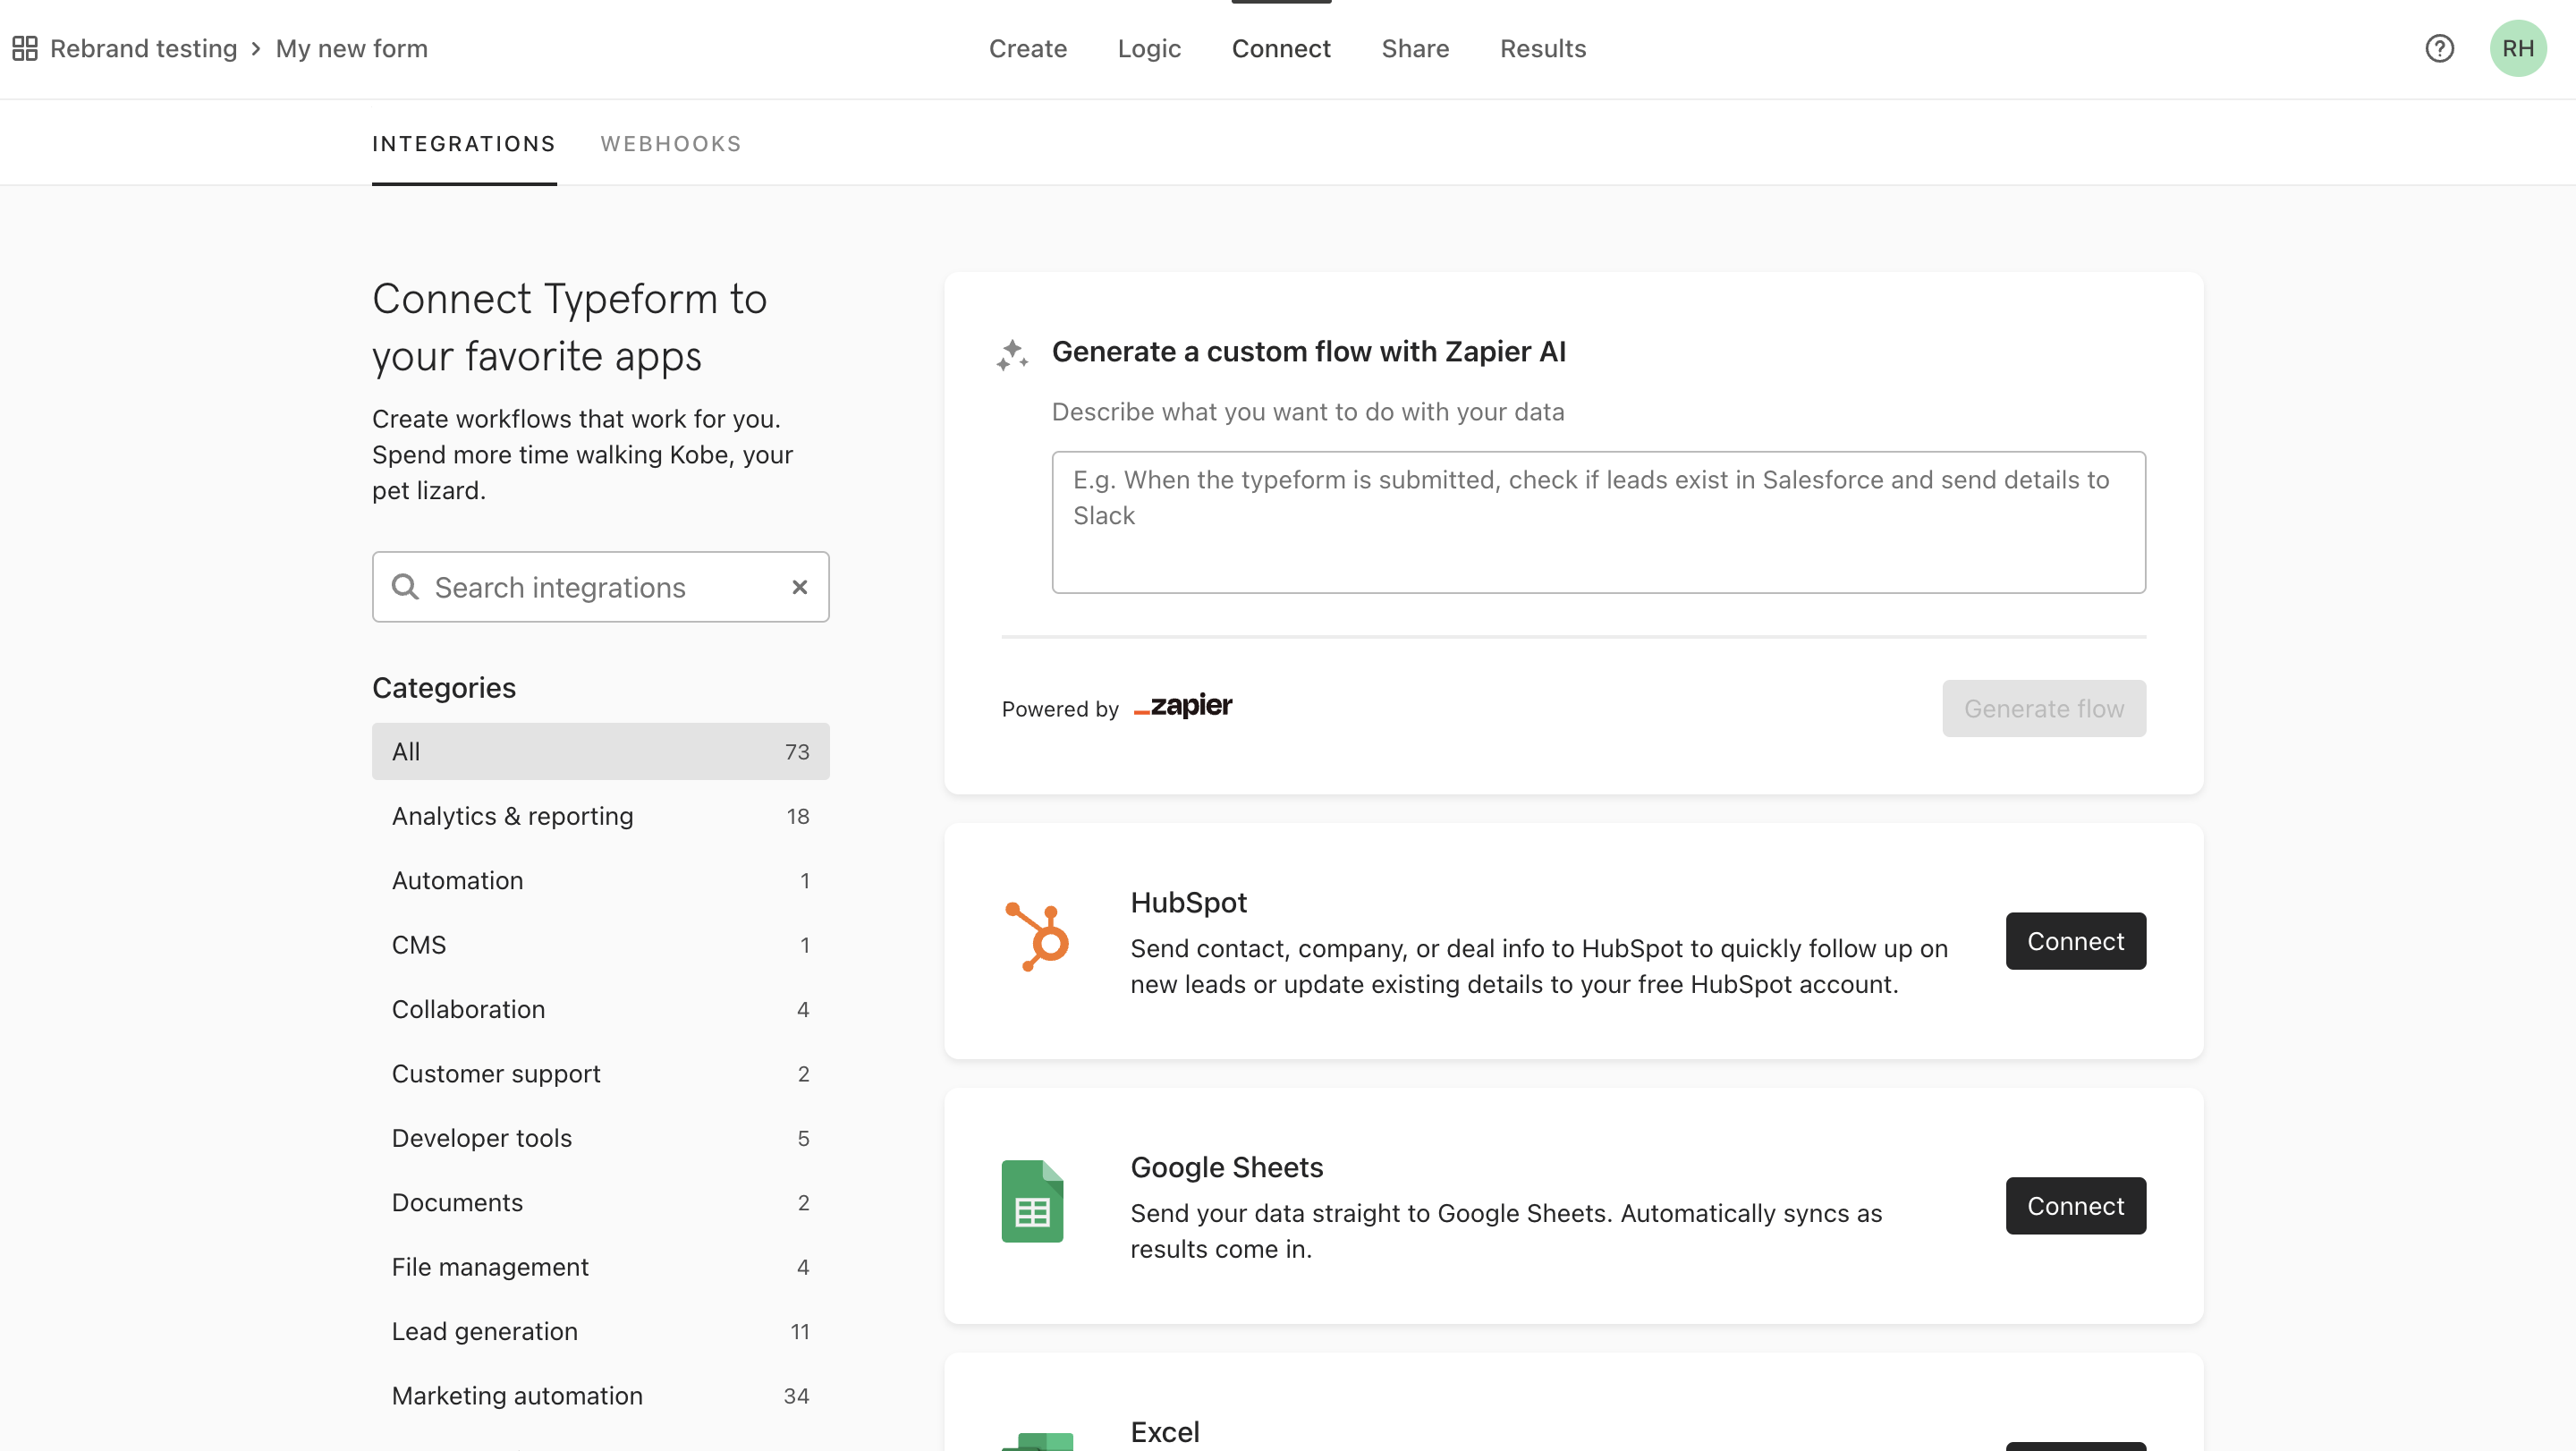Image resolution: width=2576 pixels, height=1451 pixels.
Task: Select the Documents category
Action: click(x=601, y=1203)
